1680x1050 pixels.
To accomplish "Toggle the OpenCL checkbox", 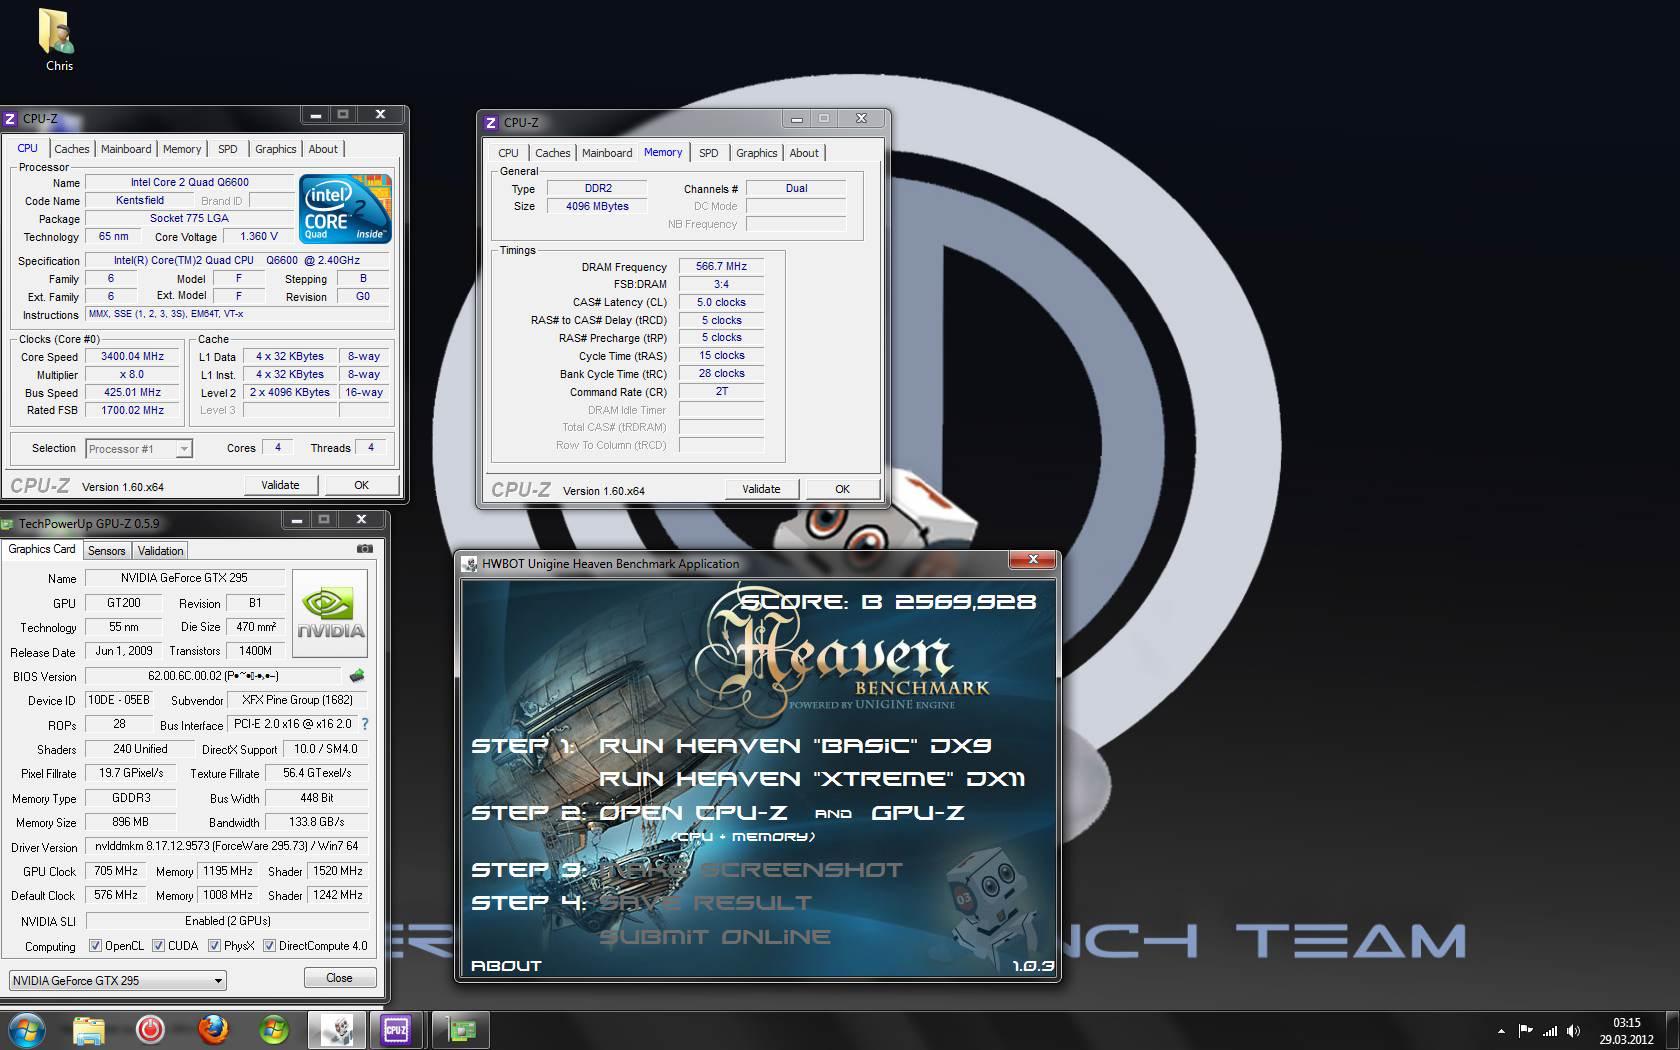I will pos(95,945).
